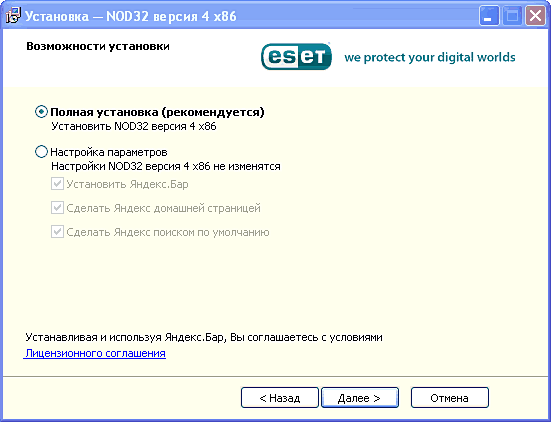Click text Установить NOD32 версия 4 x86
This screenshot has width=551, height=422.
coord(134,126)
